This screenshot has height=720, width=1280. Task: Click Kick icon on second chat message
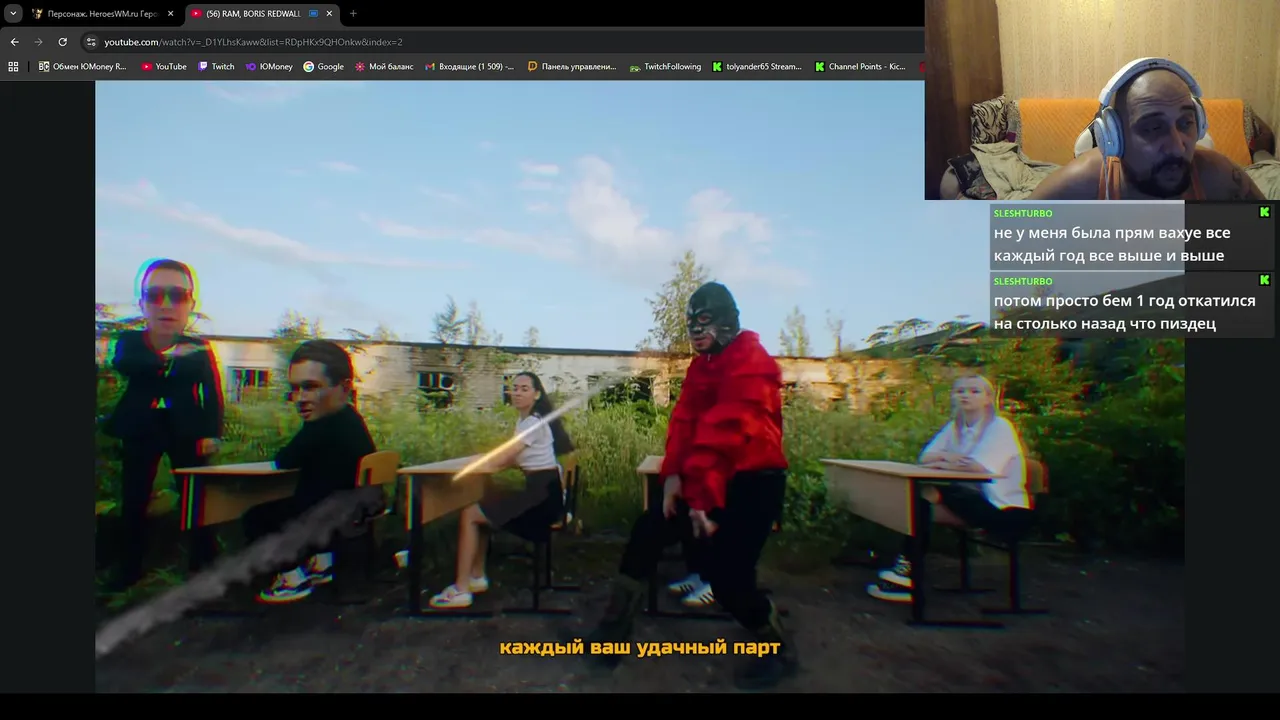point(1264,280)
